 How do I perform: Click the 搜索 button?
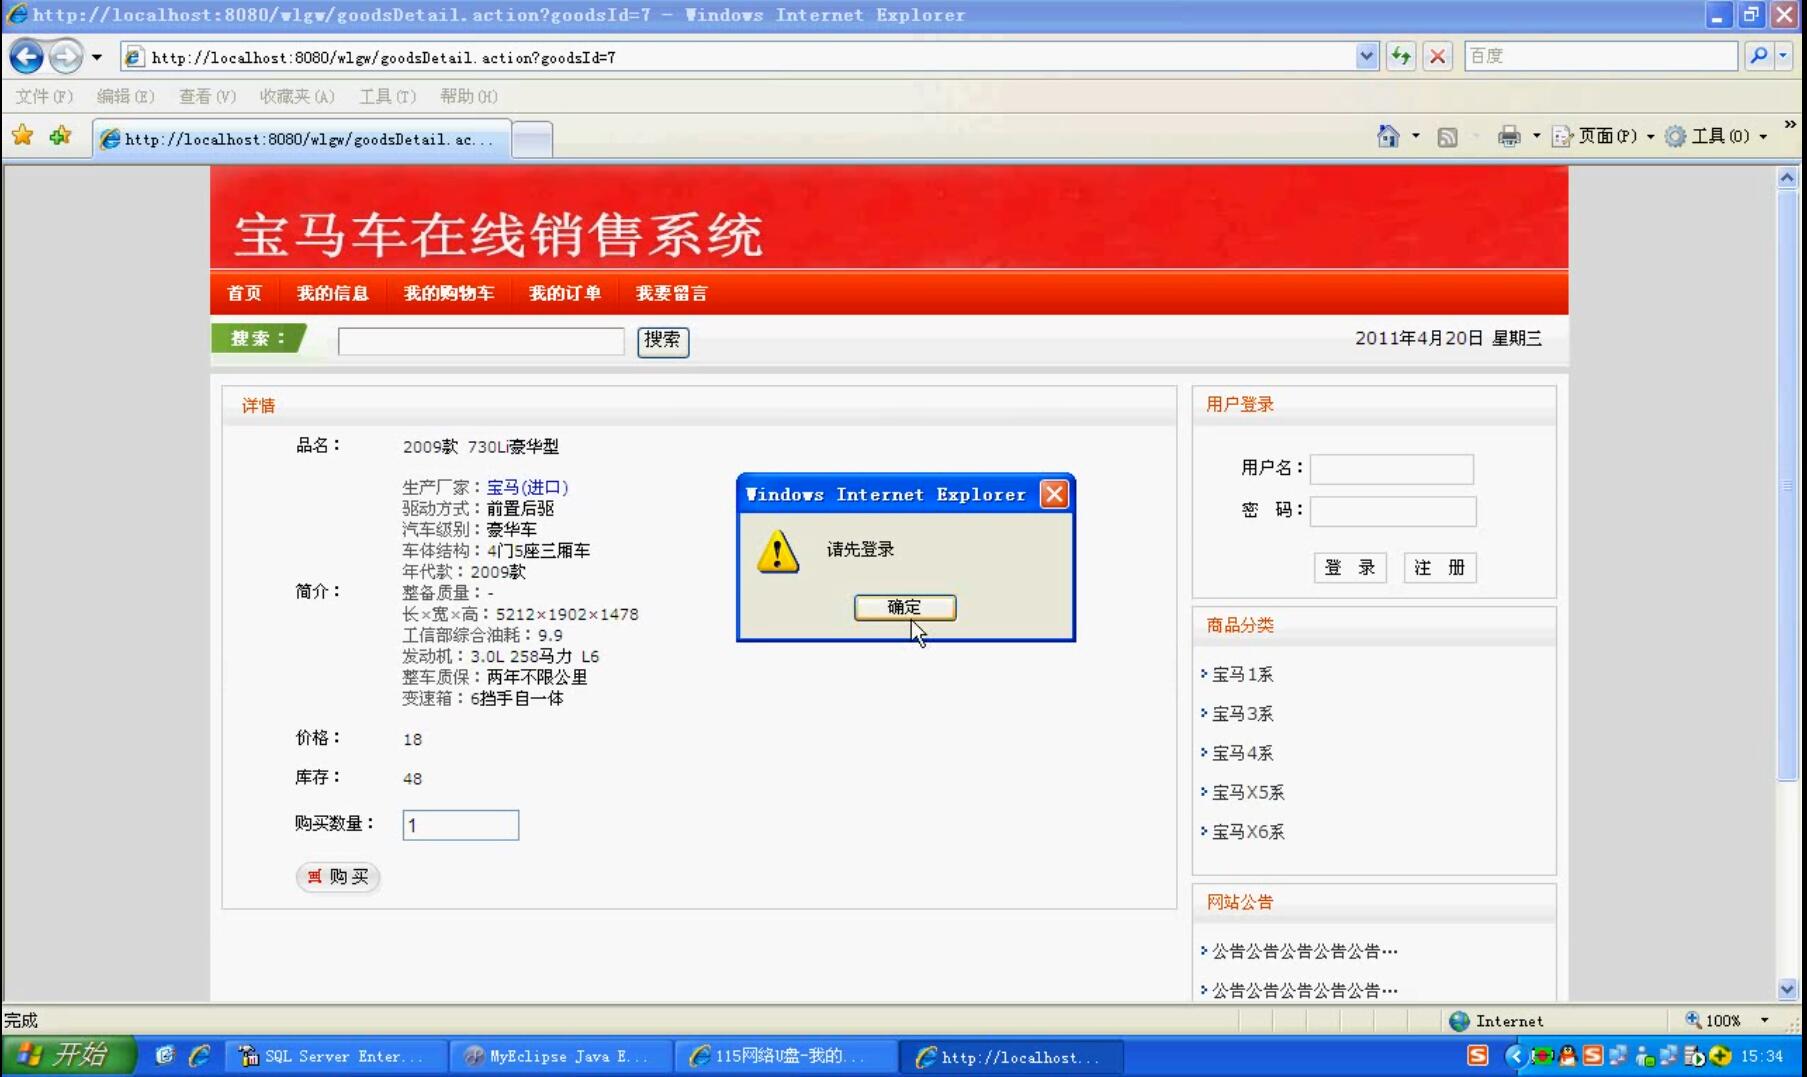tap(663, 341)
